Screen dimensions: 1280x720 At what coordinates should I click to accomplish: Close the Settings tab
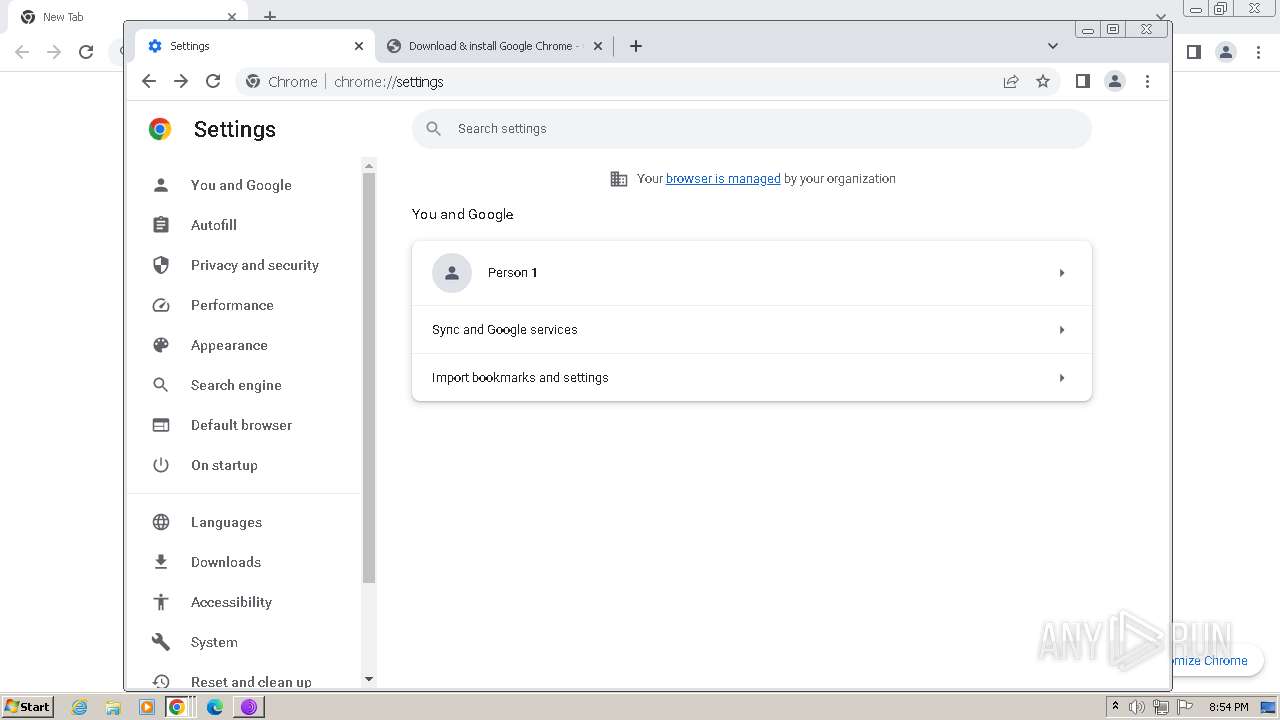click(359, 46)
